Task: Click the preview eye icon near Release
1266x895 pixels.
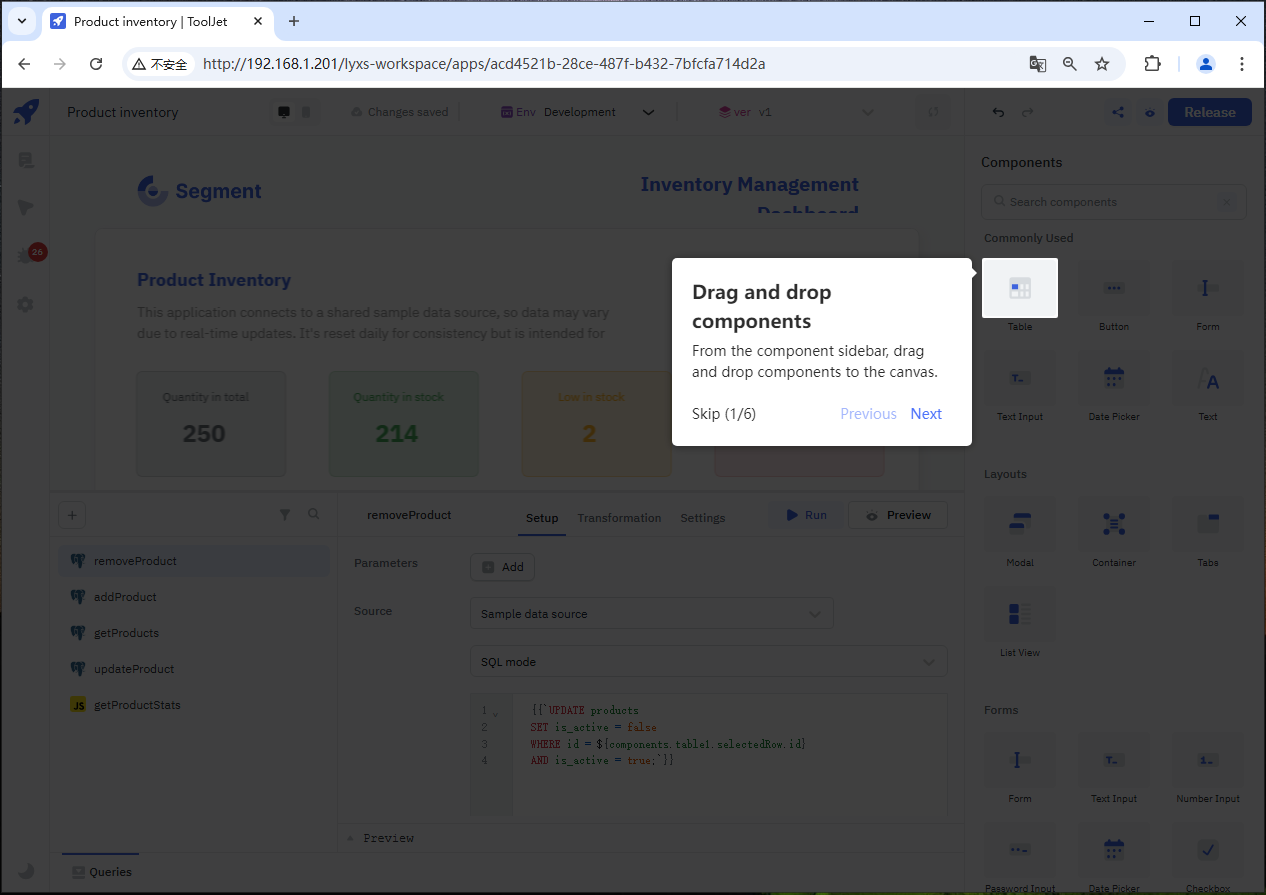Action: click(x=1150, y=112)
